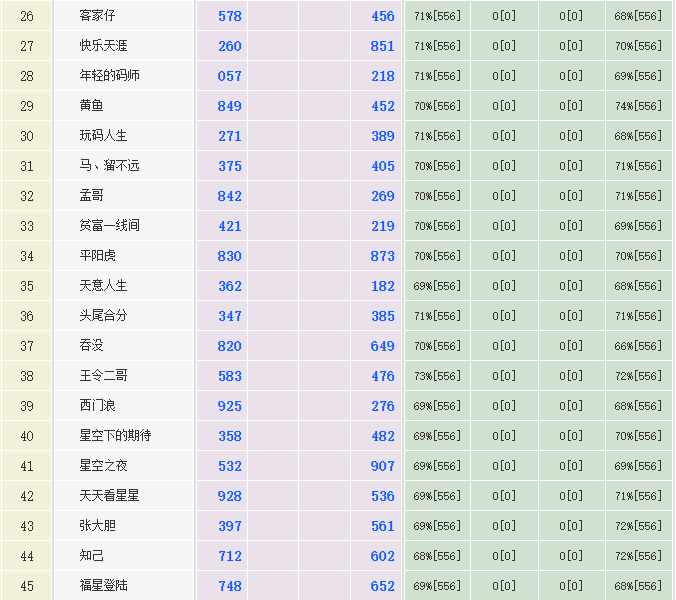Click the blue number 820 beside 吞没
Image resolution: width=676 pixels, height=600 pixels.
pyautogui.click(x=229, y=346)
